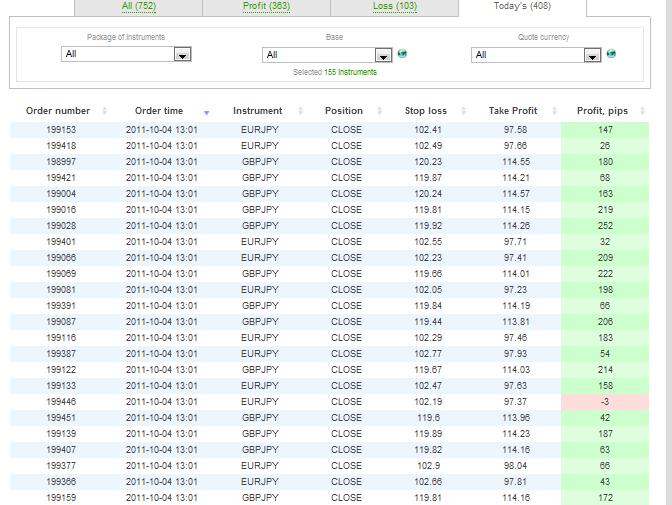This screenshot has width=672, height=505.
Task: Click the Order time column header
Action: [159, 111]
